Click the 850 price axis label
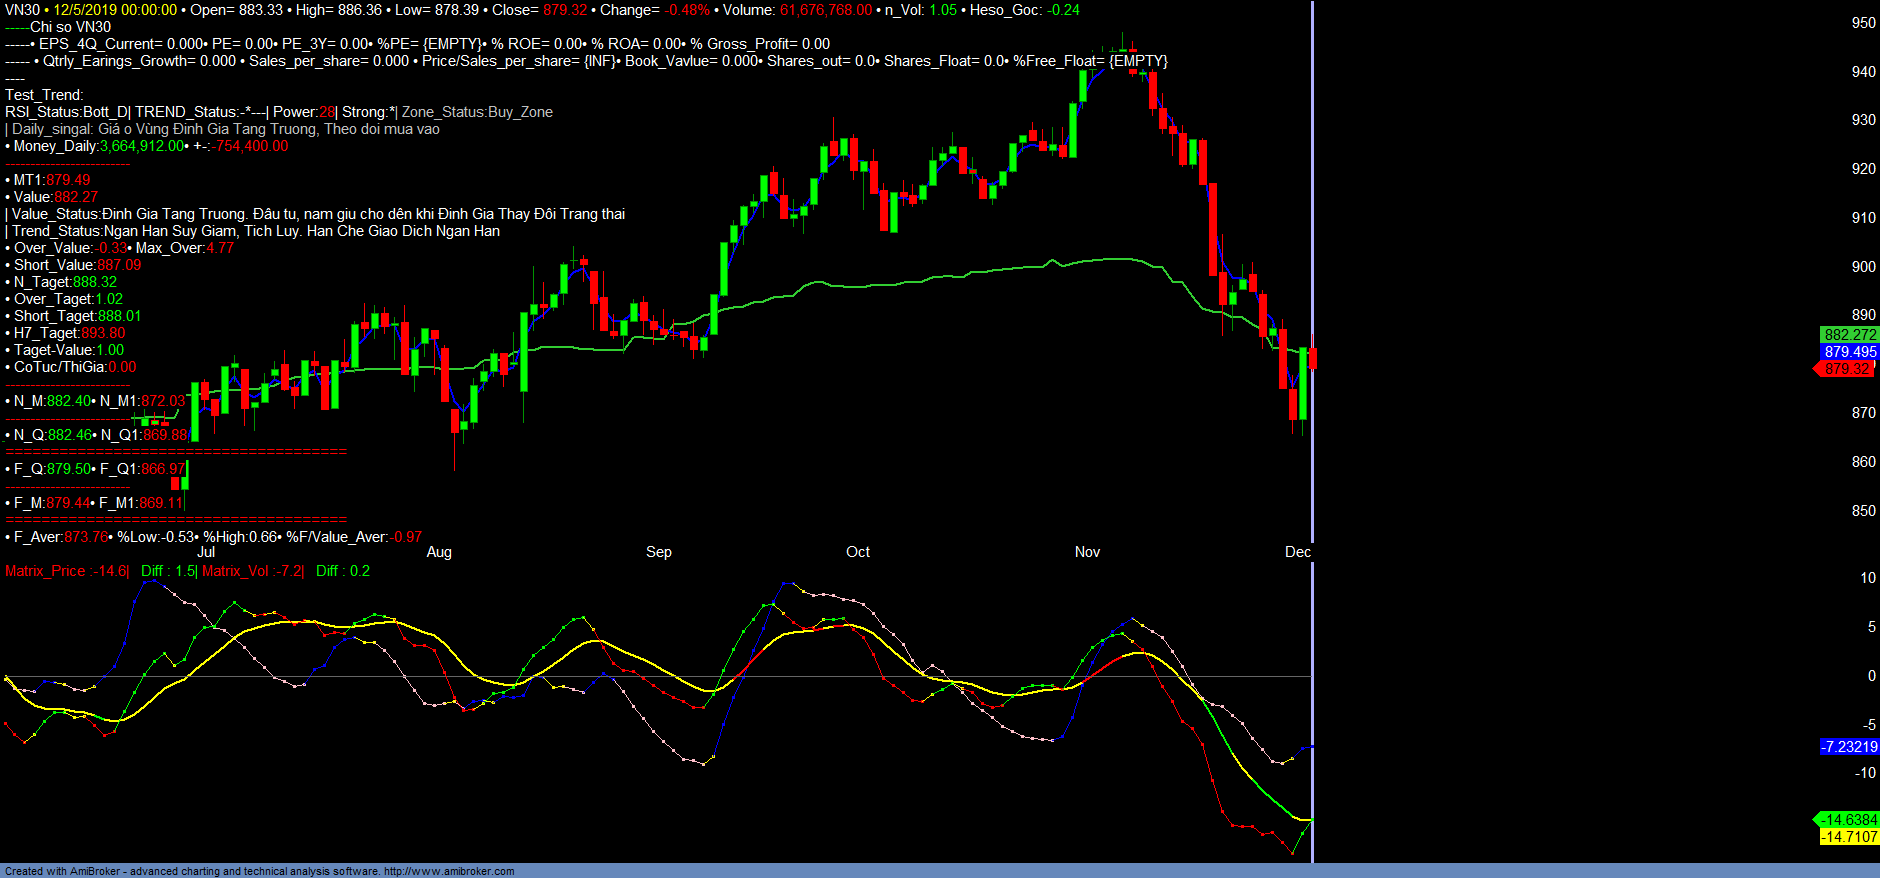The height and width of the screenshot is (878, 1880). click(1863, 511)
